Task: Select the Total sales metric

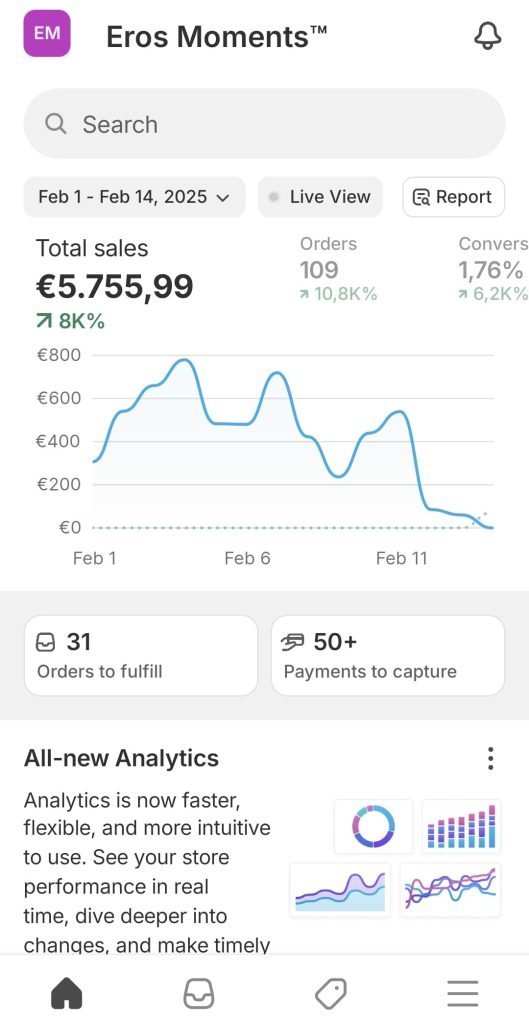Action: (114, 285)
